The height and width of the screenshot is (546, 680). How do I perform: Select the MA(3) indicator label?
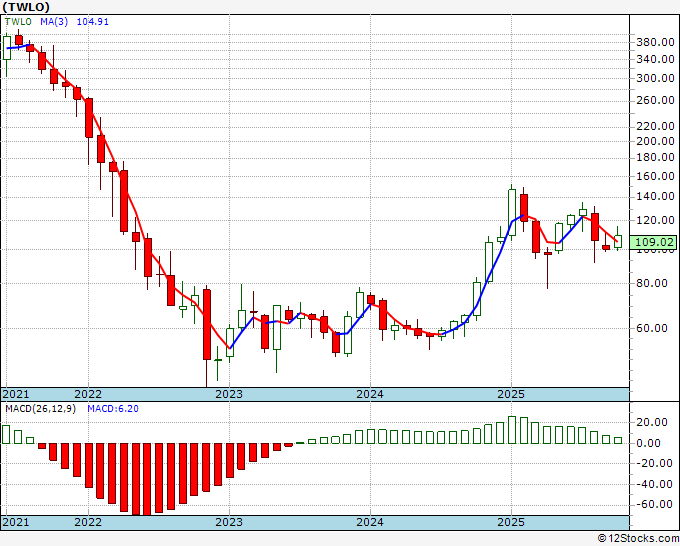[54, 22]
